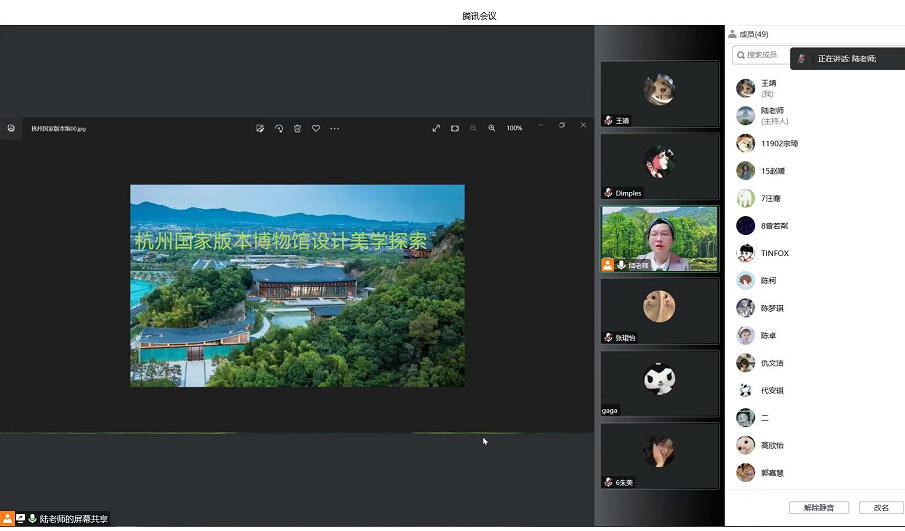Click the edit image icon in photo viewer
The image size is (905, 531).
coord(260,128)
